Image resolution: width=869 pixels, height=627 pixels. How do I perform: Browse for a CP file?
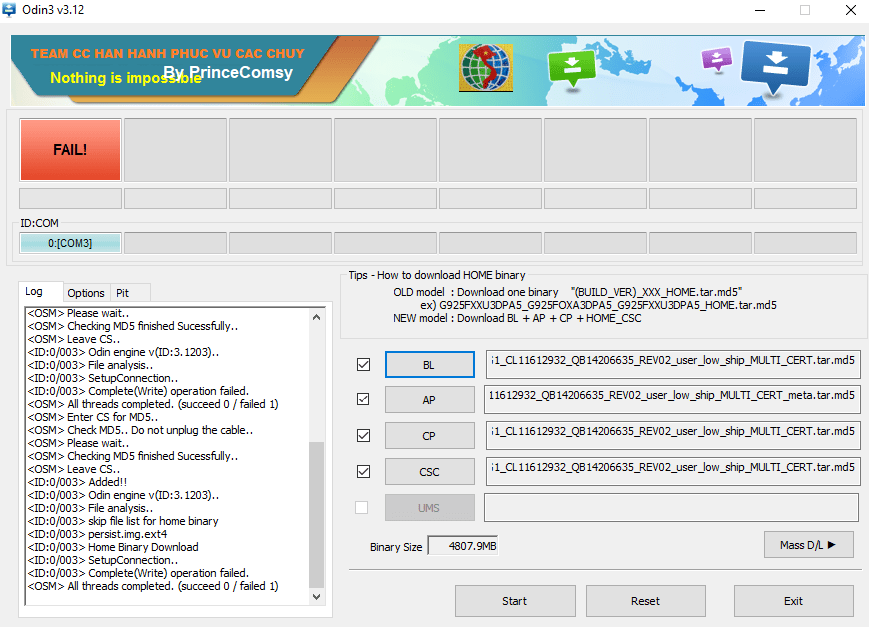pos(430,436)
